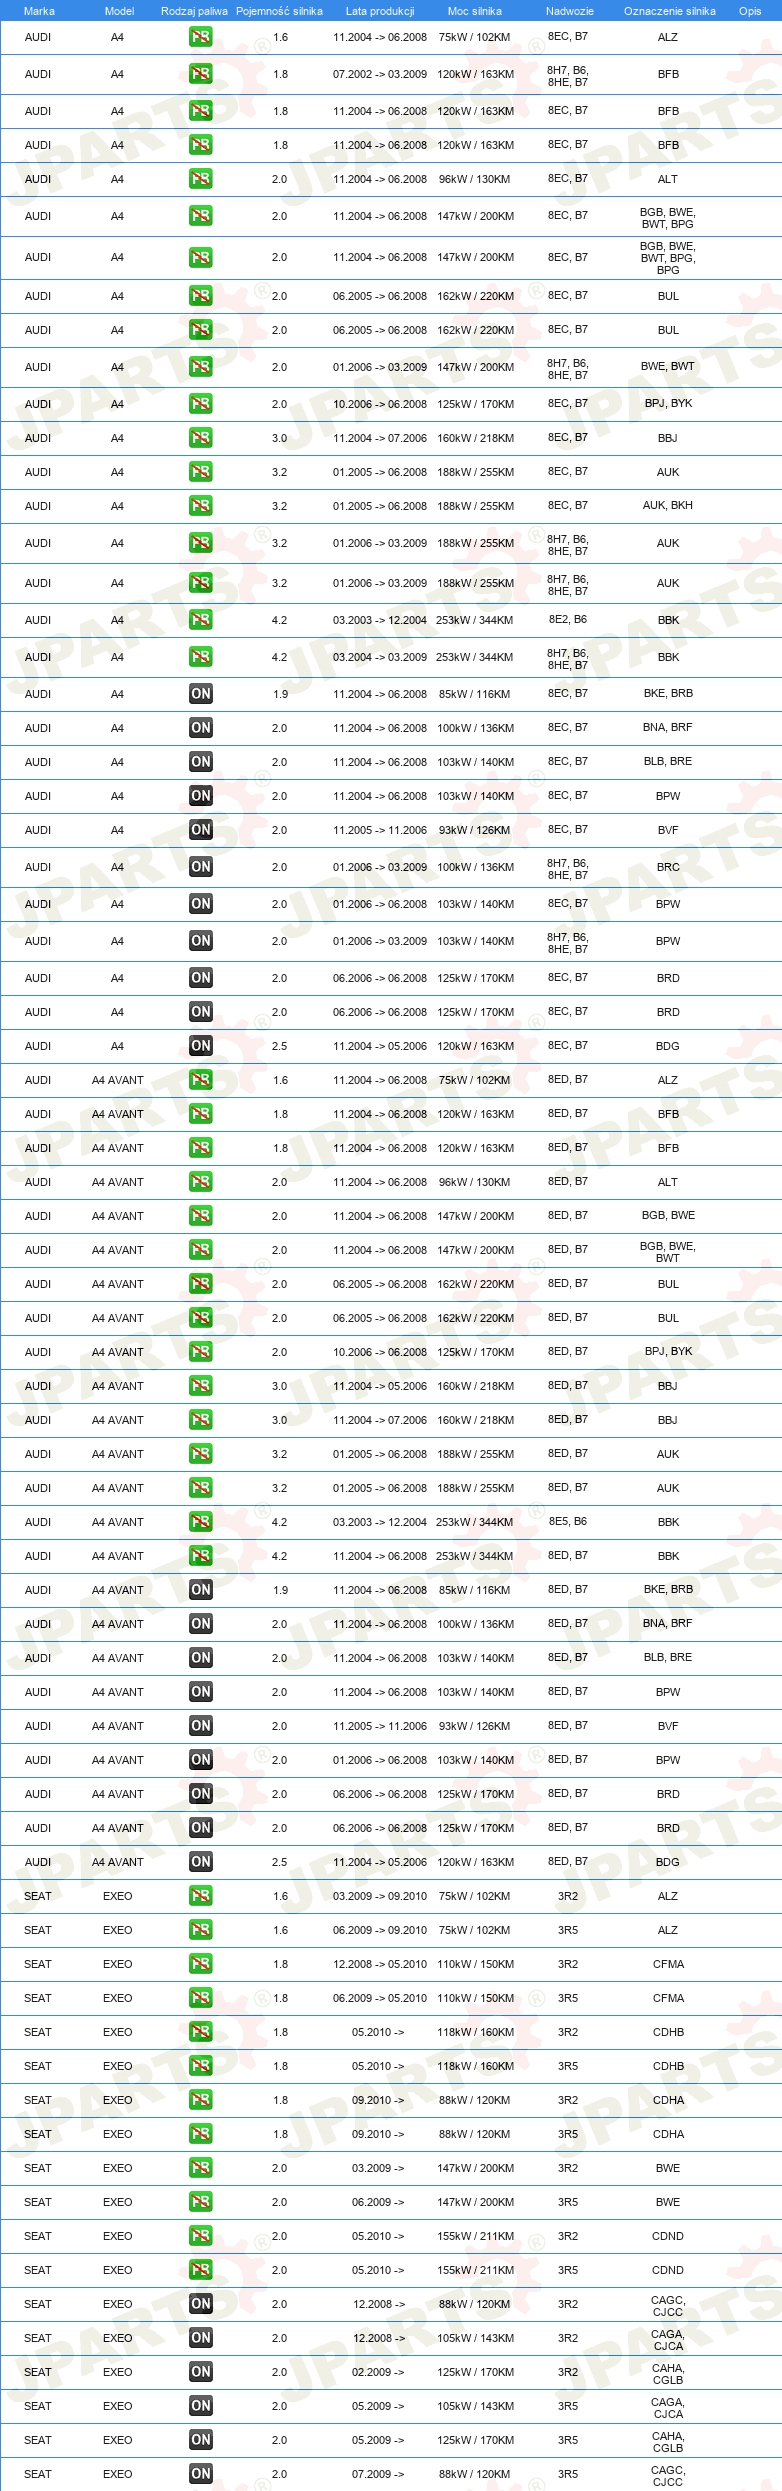
Task: Click the petrol icon in Audi A4 8EC 1.6 ALZ row
Action: point(200,37)
